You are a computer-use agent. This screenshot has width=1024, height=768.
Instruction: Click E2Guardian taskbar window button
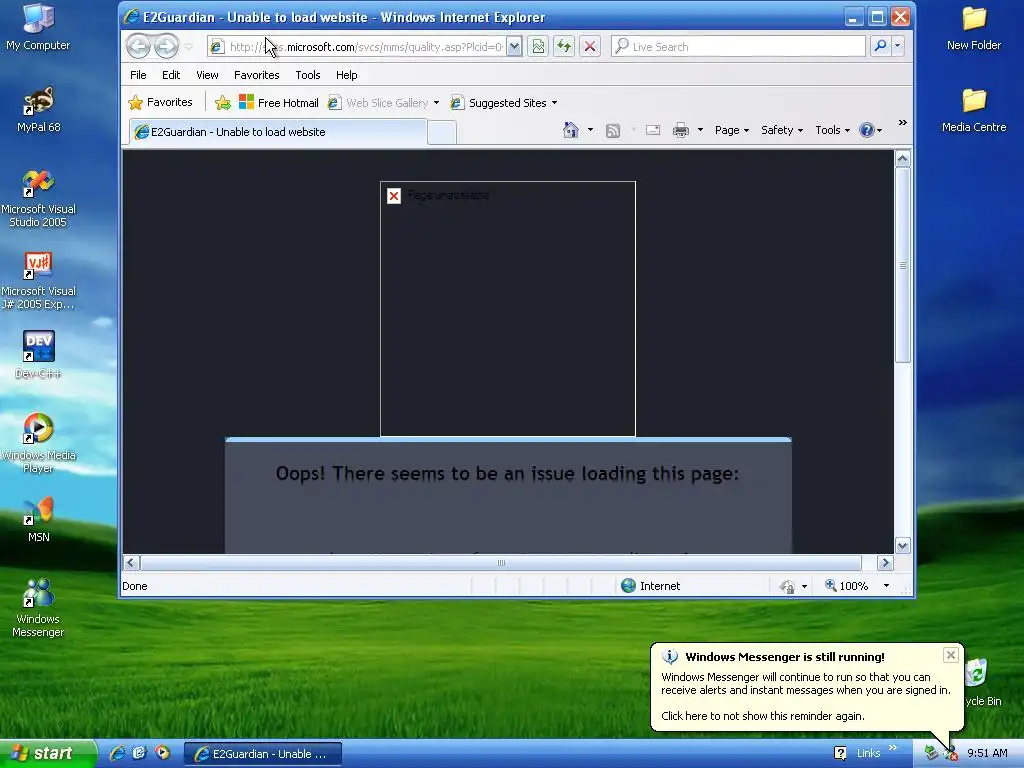tap(263, 754)
